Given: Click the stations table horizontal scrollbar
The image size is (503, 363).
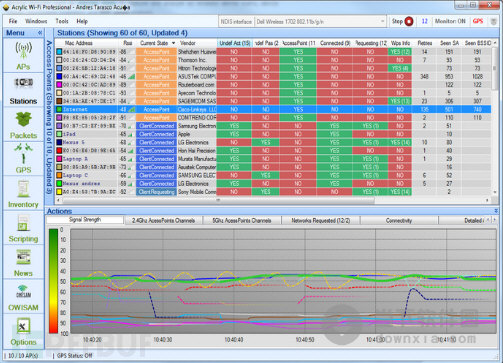Looking at the screenshot, I should tap(218, 200).
